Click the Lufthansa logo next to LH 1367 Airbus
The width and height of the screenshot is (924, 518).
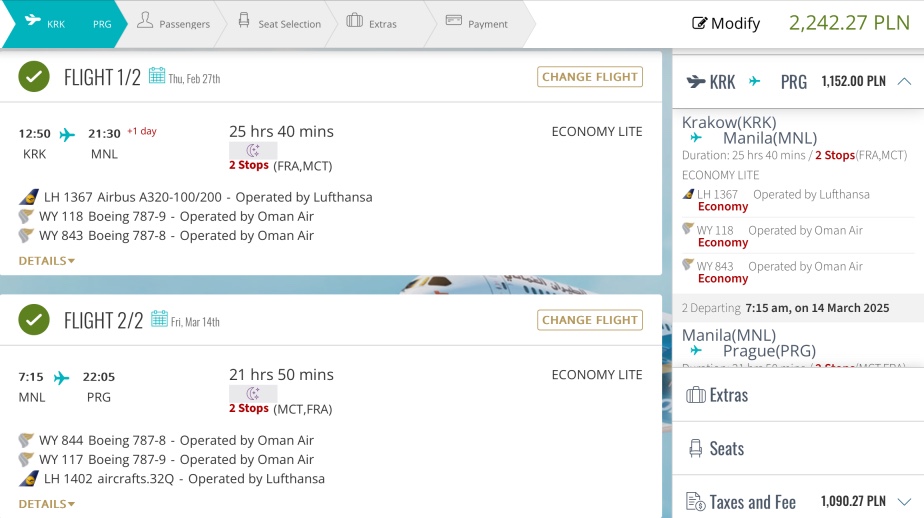pyautogui.click(x=29, y=197)
